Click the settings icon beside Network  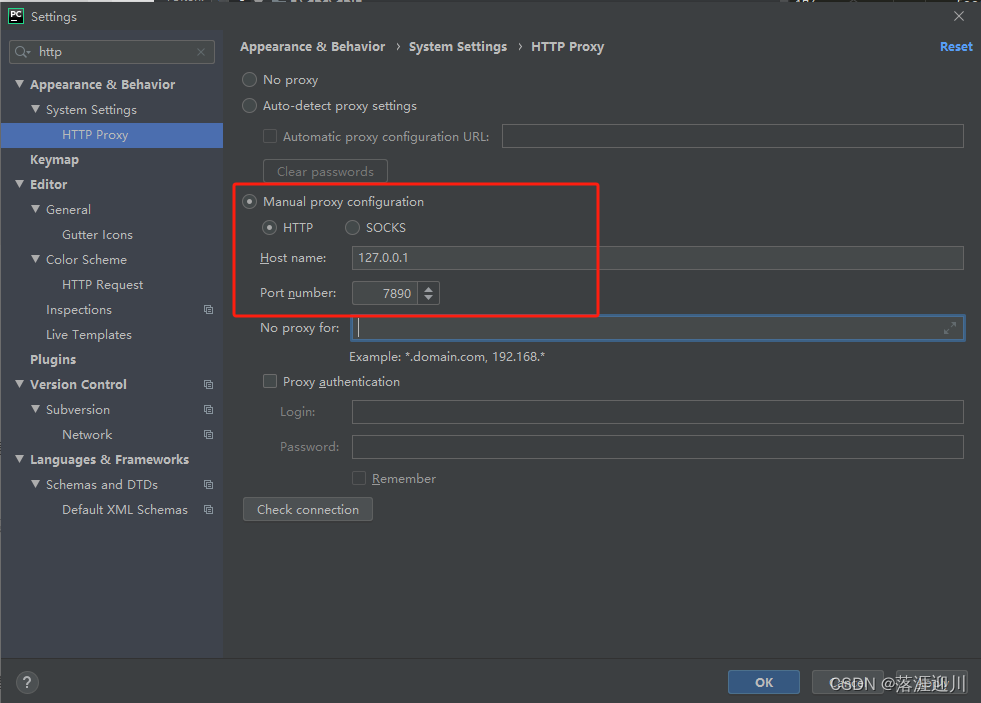coord(208,434)
